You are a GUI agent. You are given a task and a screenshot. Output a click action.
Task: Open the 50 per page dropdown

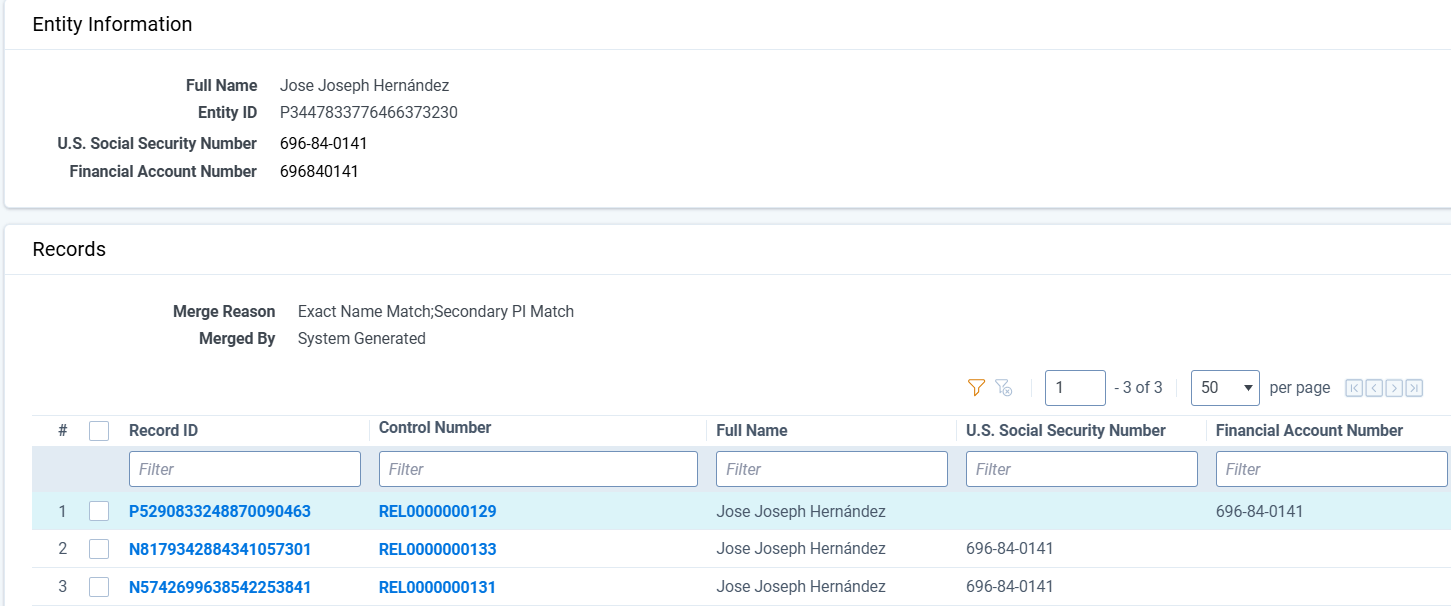pos(1224,388)
